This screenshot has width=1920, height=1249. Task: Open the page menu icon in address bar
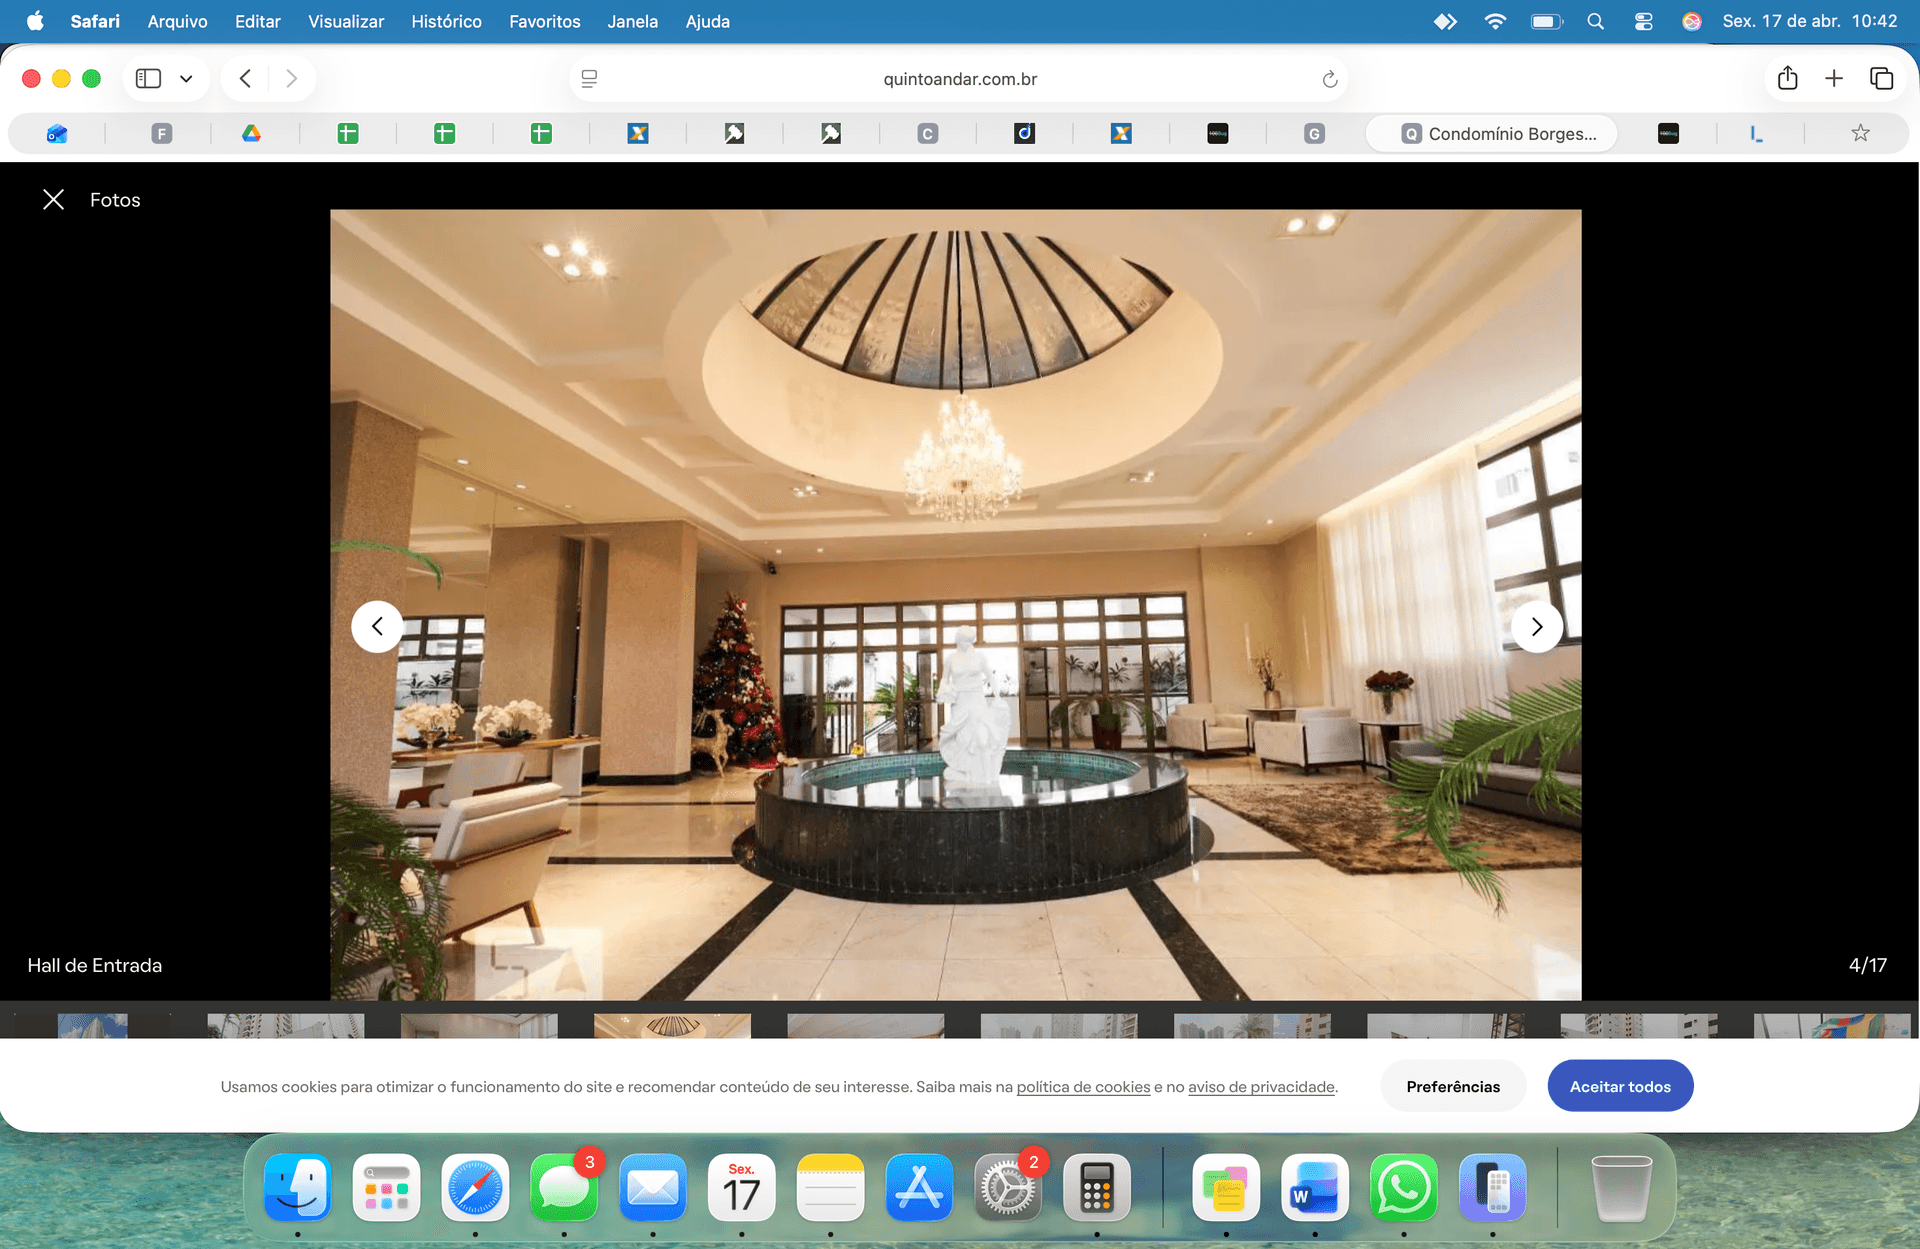589,79
